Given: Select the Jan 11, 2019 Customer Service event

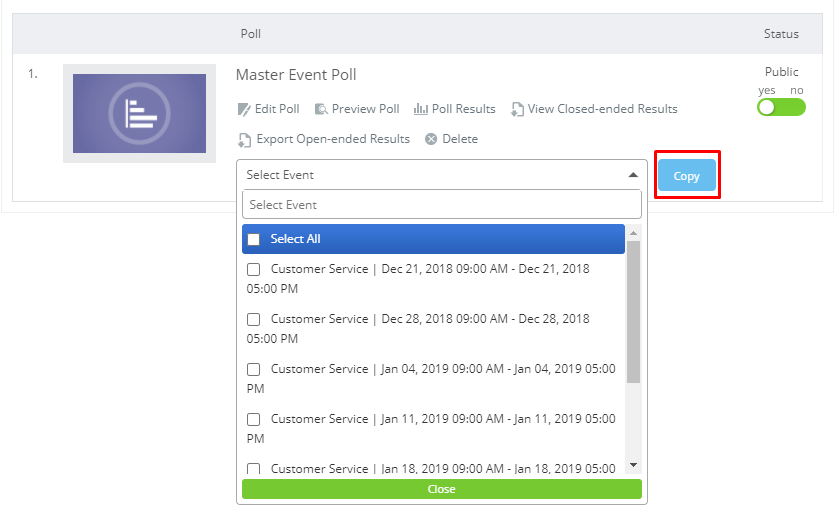Looking at the screenshot, I should [x=254, y=419].
